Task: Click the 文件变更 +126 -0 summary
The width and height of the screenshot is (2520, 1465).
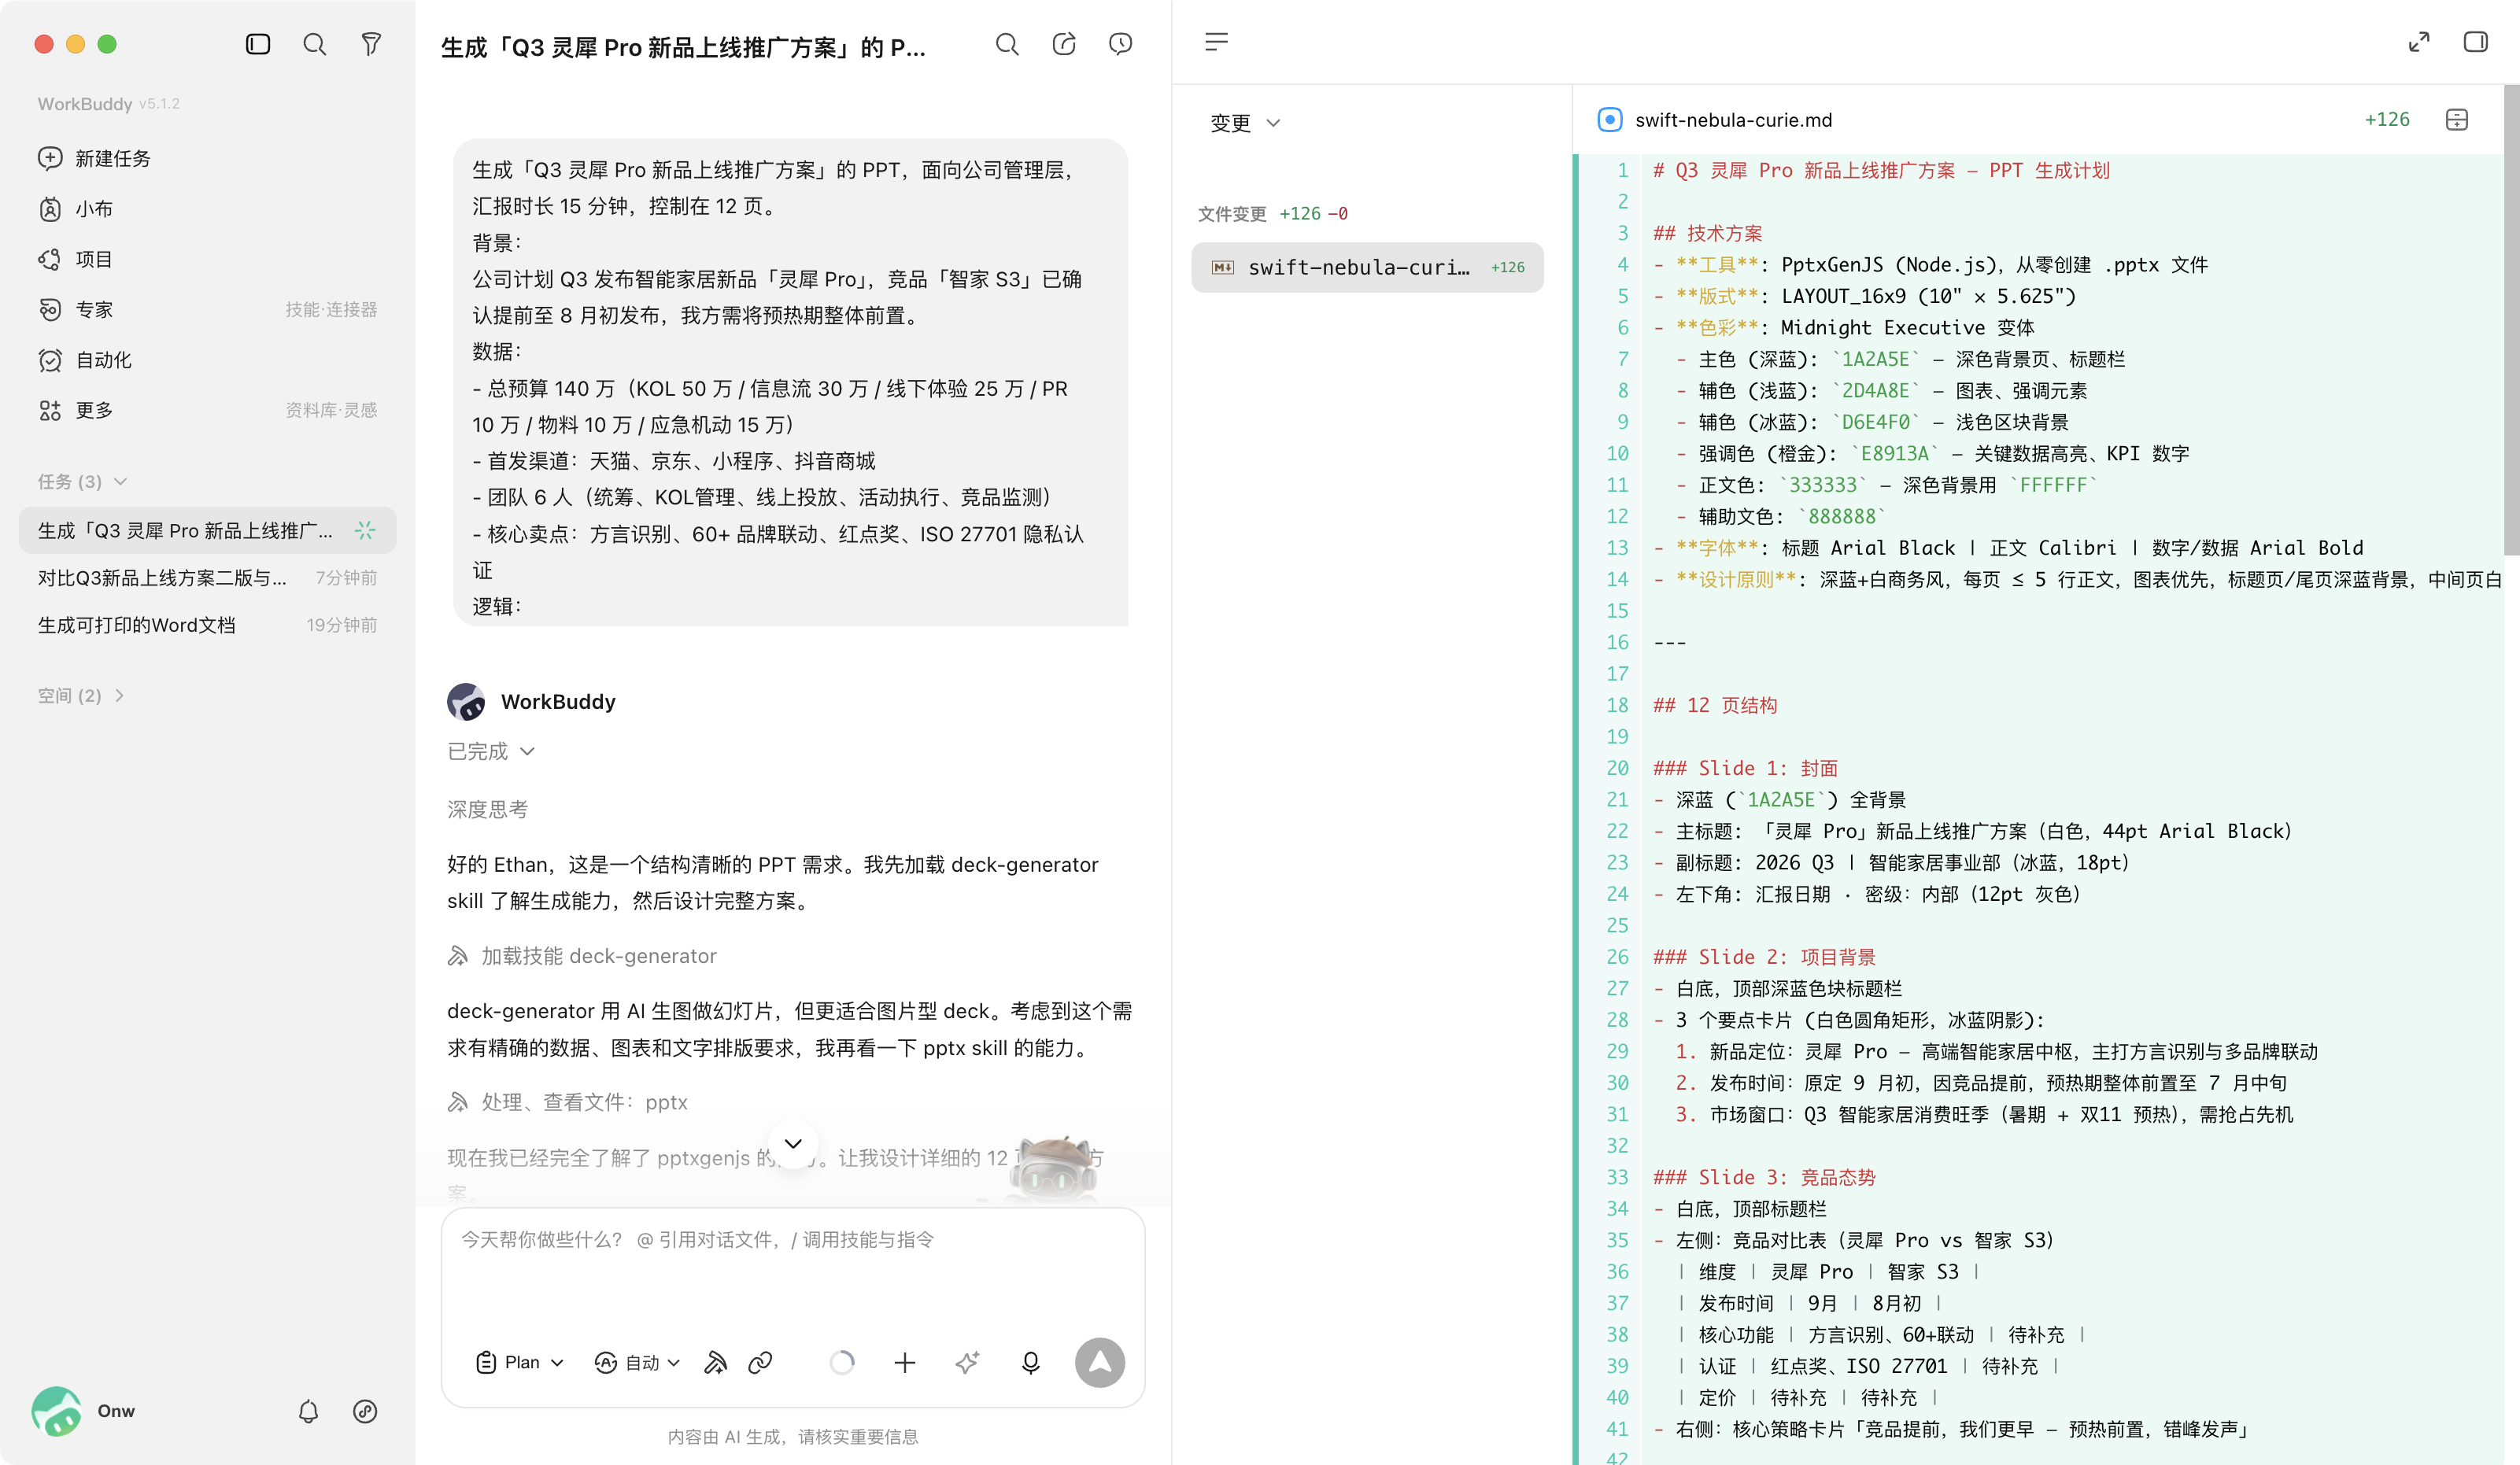Action: coord(1273,213)
